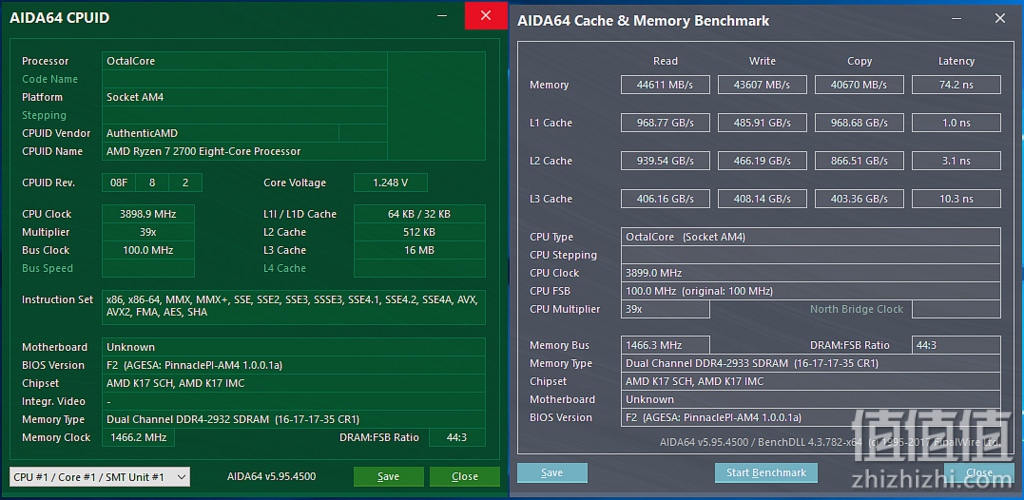Open the CPU core selection dropdown
Screen dimensions: 1024x500
[100, 477]
